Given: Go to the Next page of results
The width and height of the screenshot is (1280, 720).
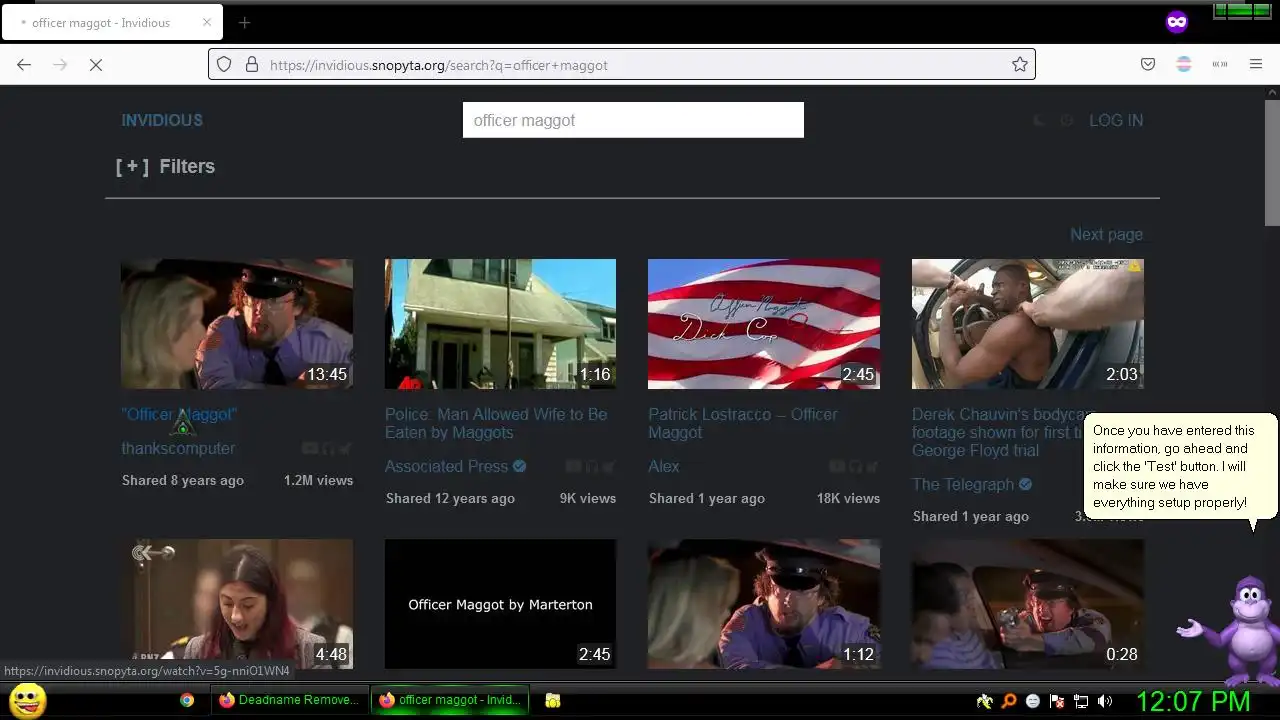Looking at the screenshot, I should point(1106,234).
